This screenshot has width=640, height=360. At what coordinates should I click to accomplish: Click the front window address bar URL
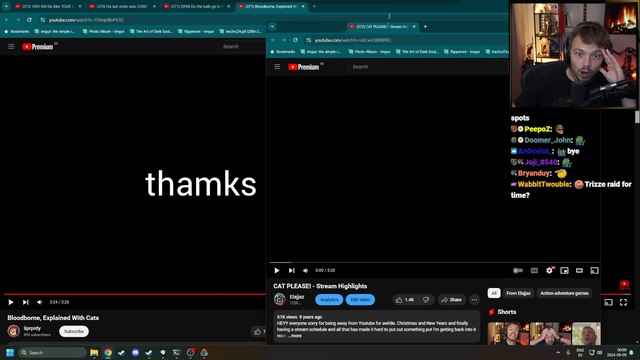click(x=353, y=40)
